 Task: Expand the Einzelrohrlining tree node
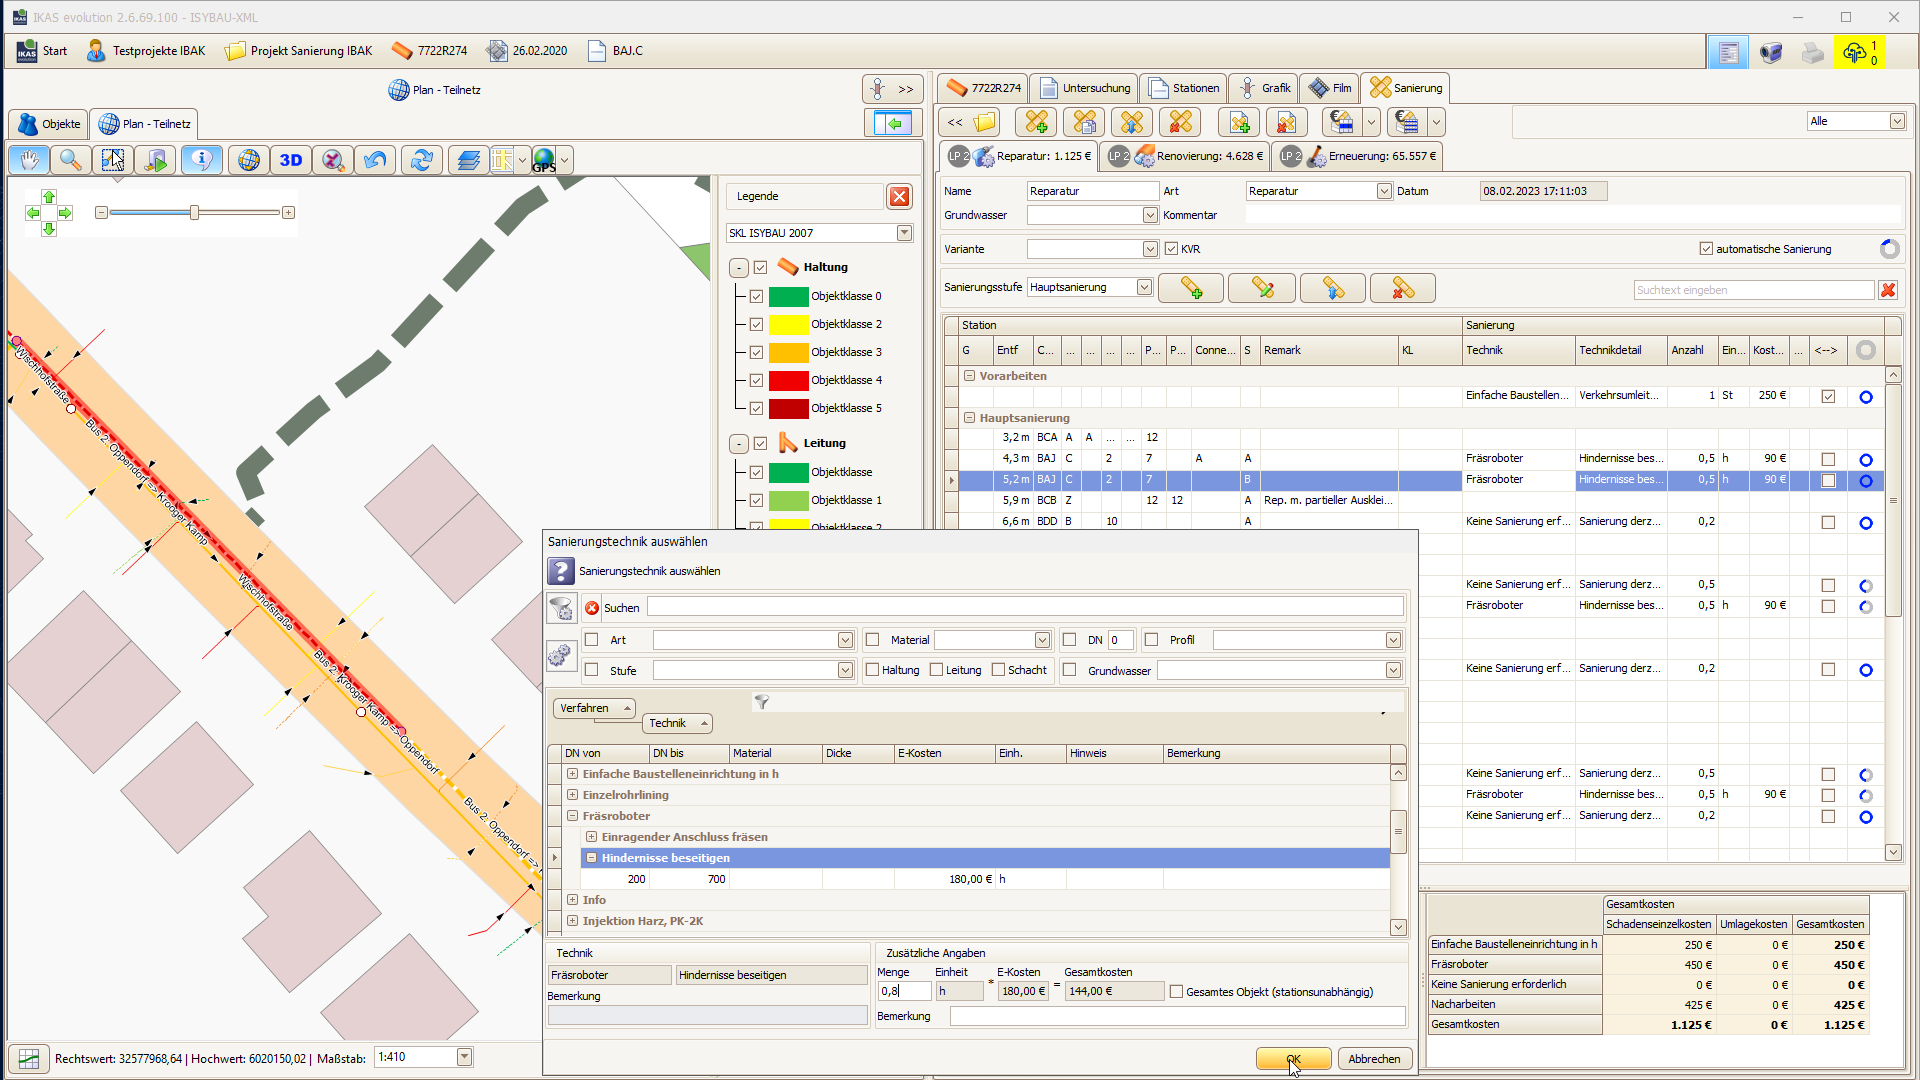[572, 795]
